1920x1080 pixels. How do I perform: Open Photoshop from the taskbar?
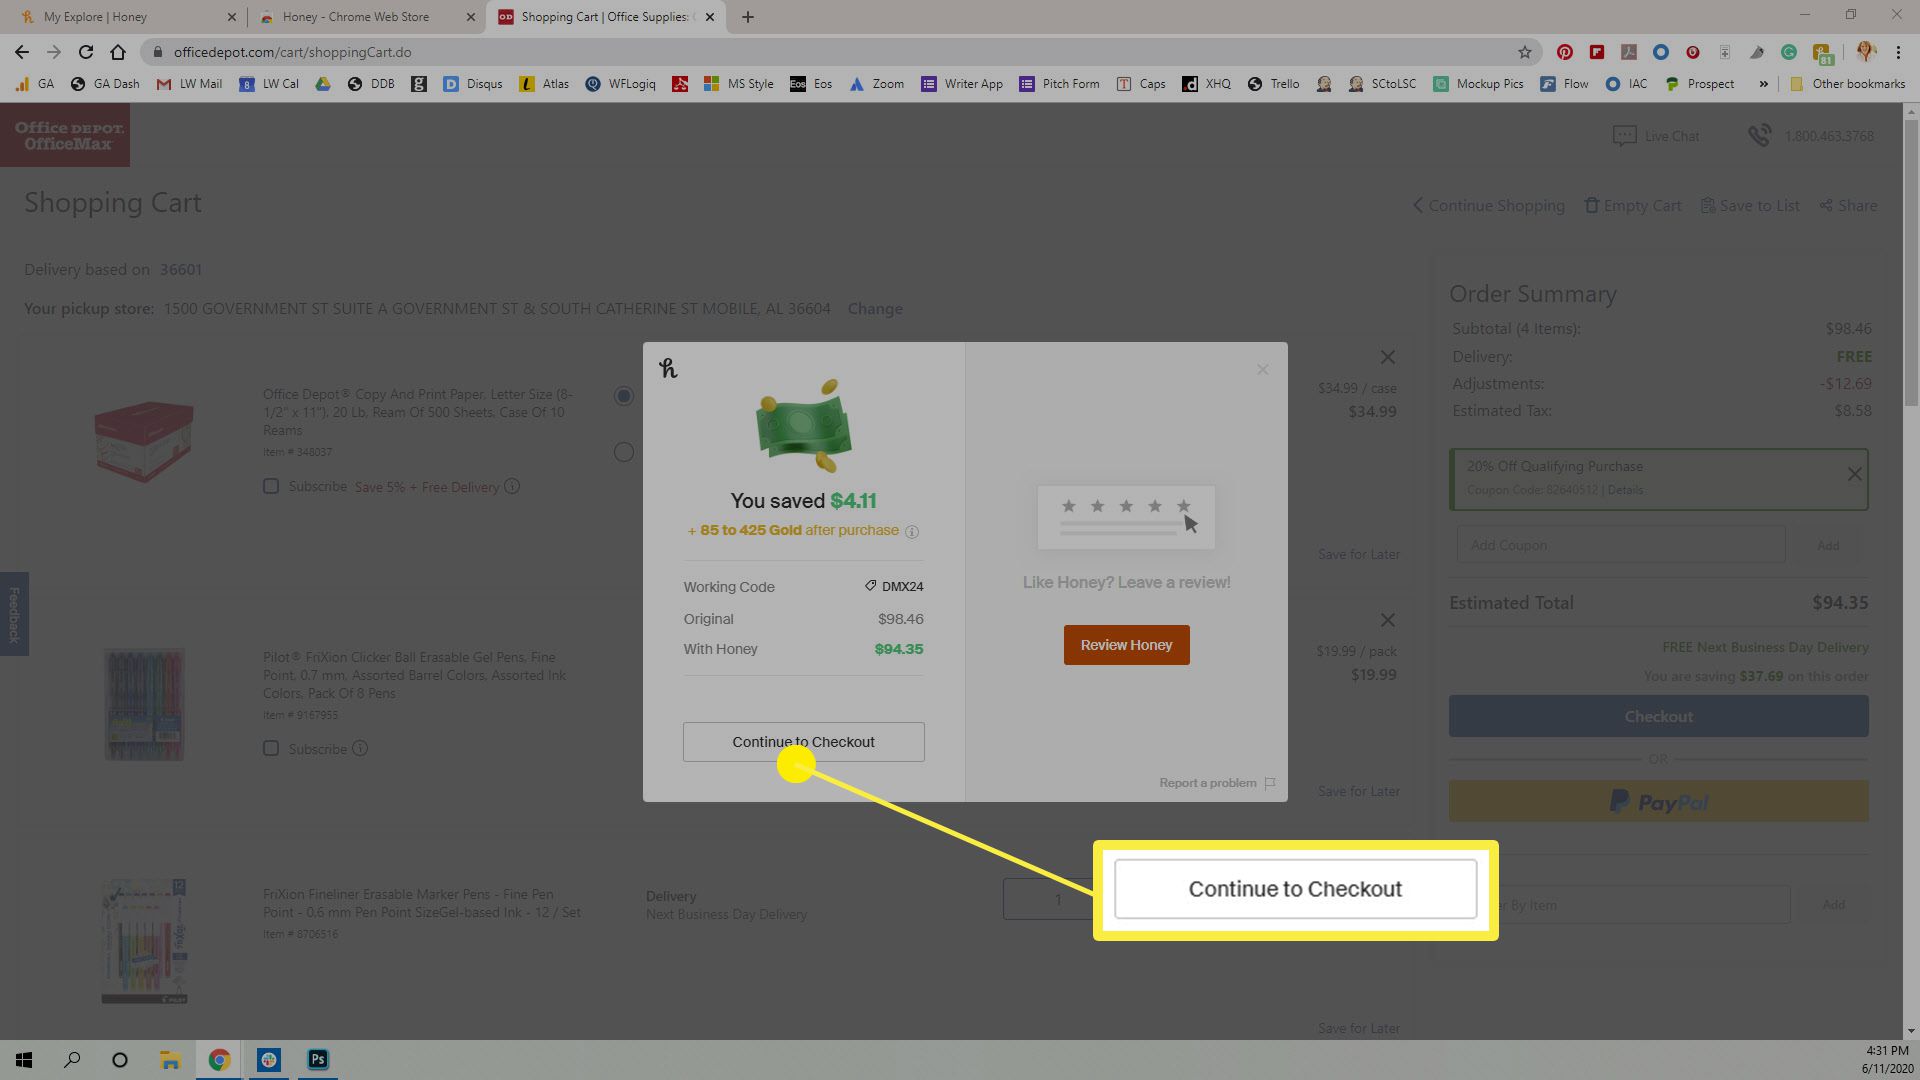(x=318, y=1060)
